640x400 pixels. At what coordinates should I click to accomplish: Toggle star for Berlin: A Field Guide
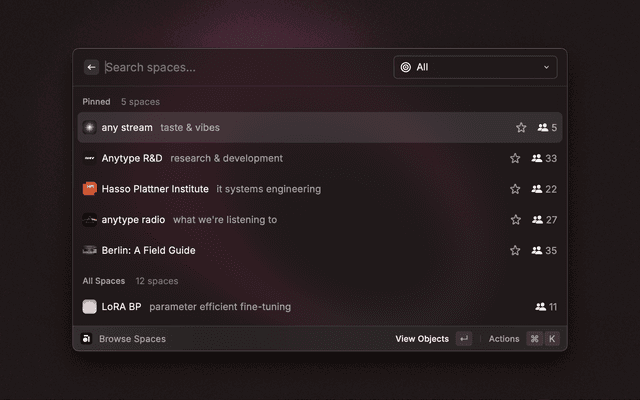(515, 251)
